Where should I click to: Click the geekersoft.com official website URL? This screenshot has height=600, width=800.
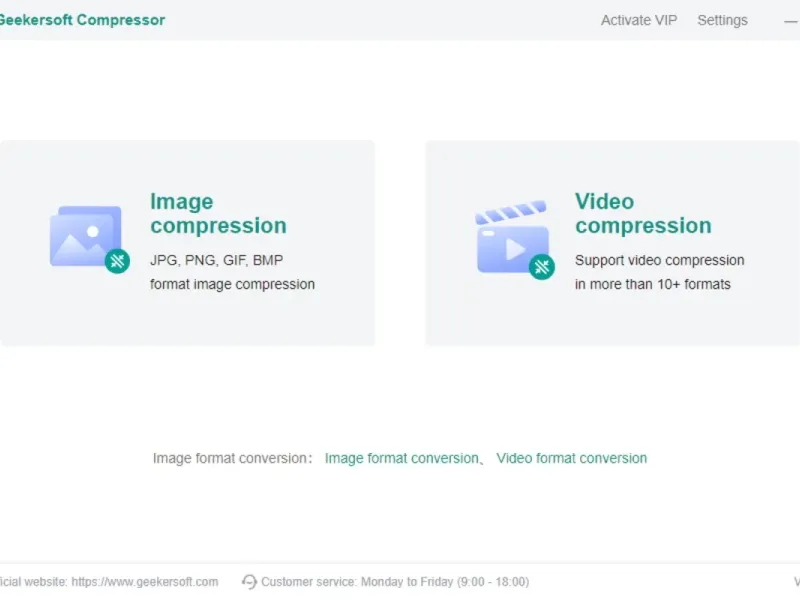145,582
